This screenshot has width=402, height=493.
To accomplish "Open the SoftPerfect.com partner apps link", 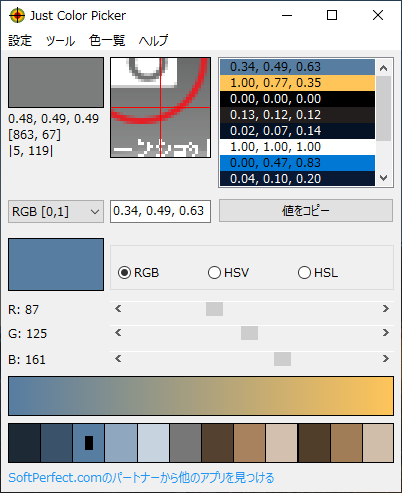I will (x=141, y=478).
